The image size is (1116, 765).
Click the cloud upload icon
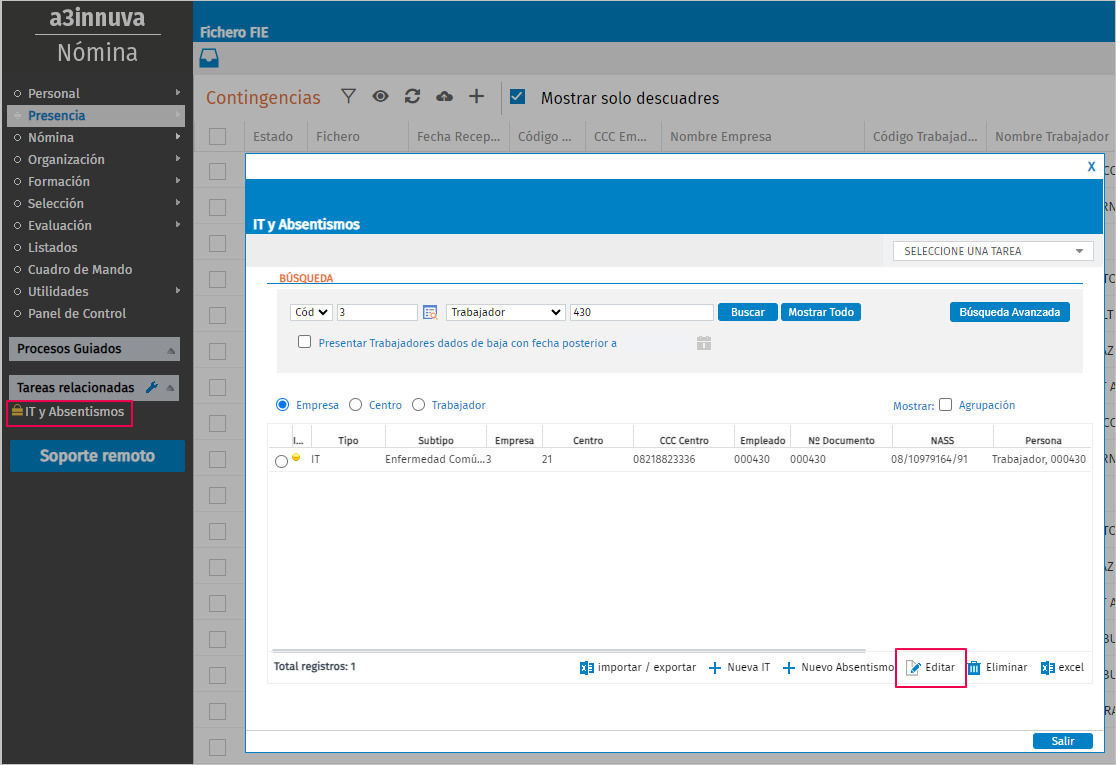tap(444, 96)
